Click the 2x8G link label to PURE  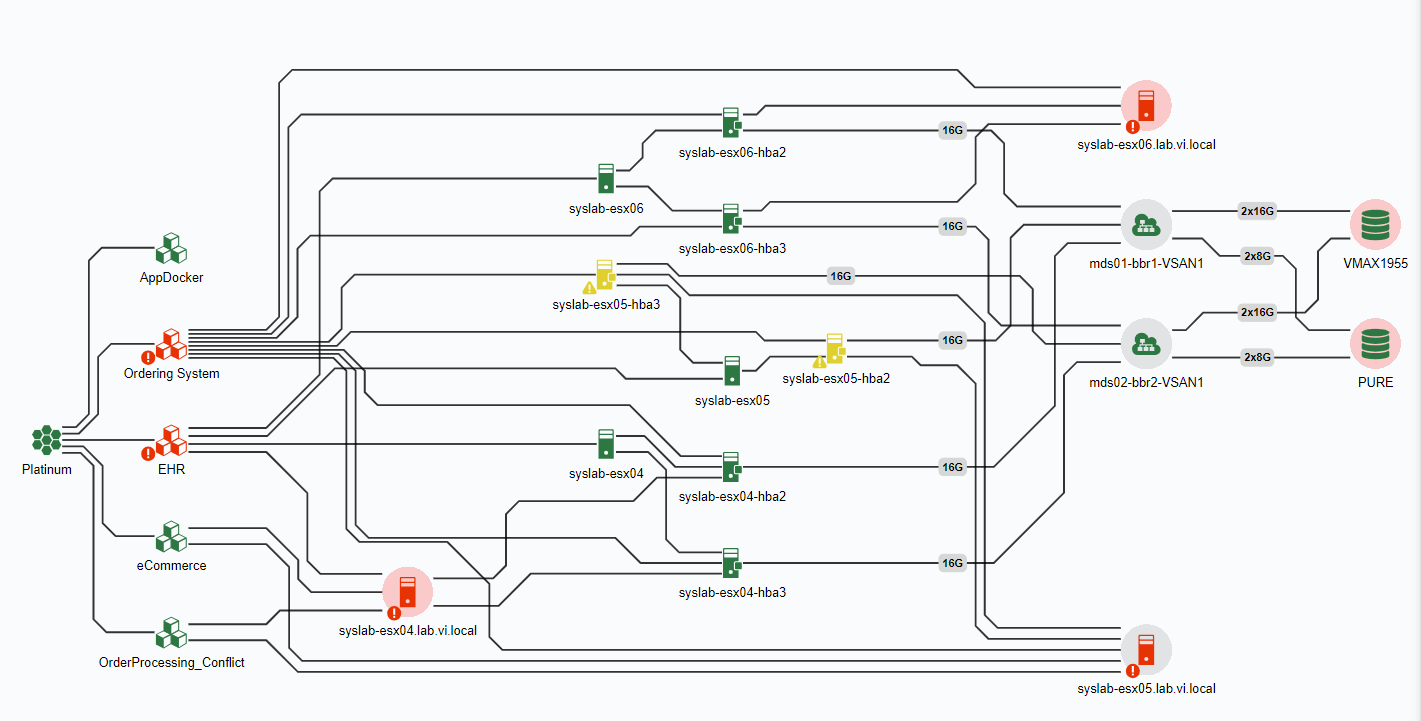(x=1257, y=357)
